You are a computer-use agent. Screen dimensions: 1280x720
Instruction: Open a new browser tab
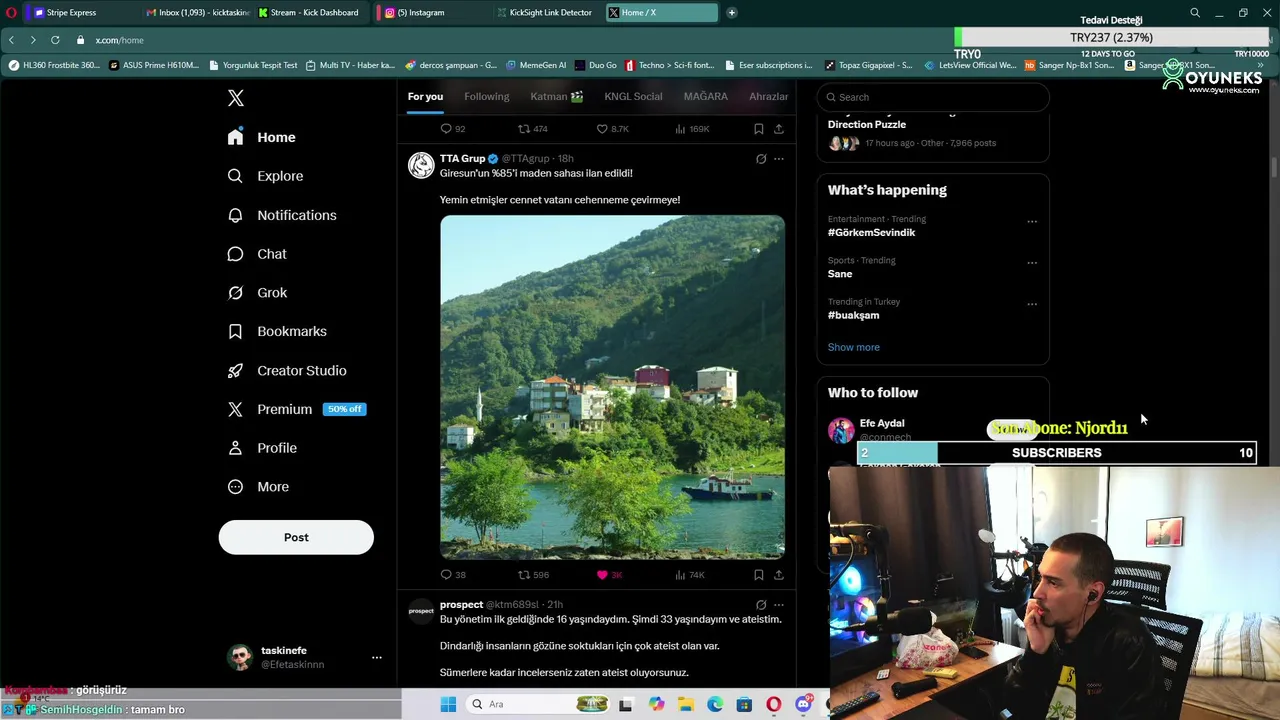(732, 12)
